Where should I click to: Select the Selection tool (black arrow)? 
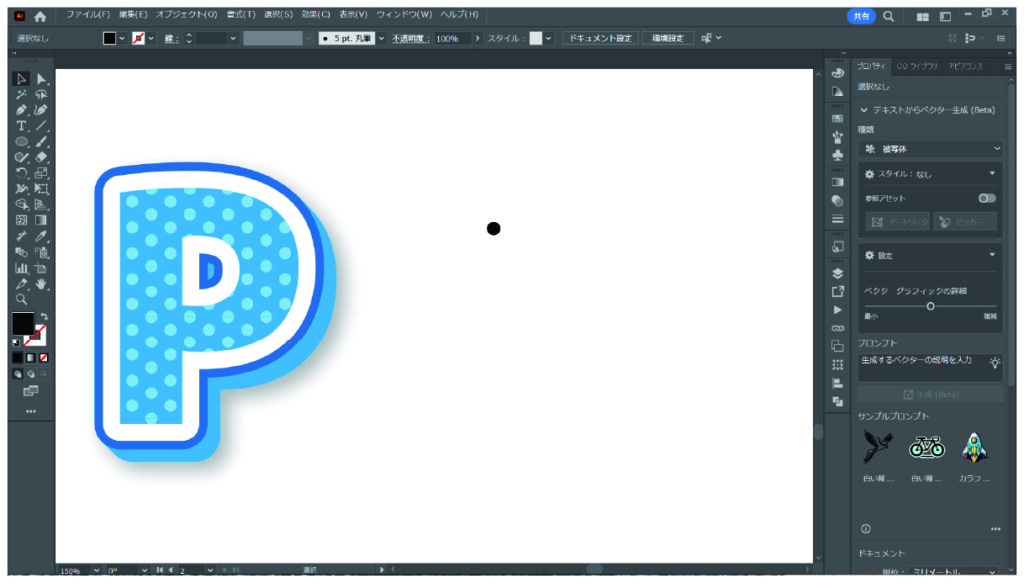(21, 79)
